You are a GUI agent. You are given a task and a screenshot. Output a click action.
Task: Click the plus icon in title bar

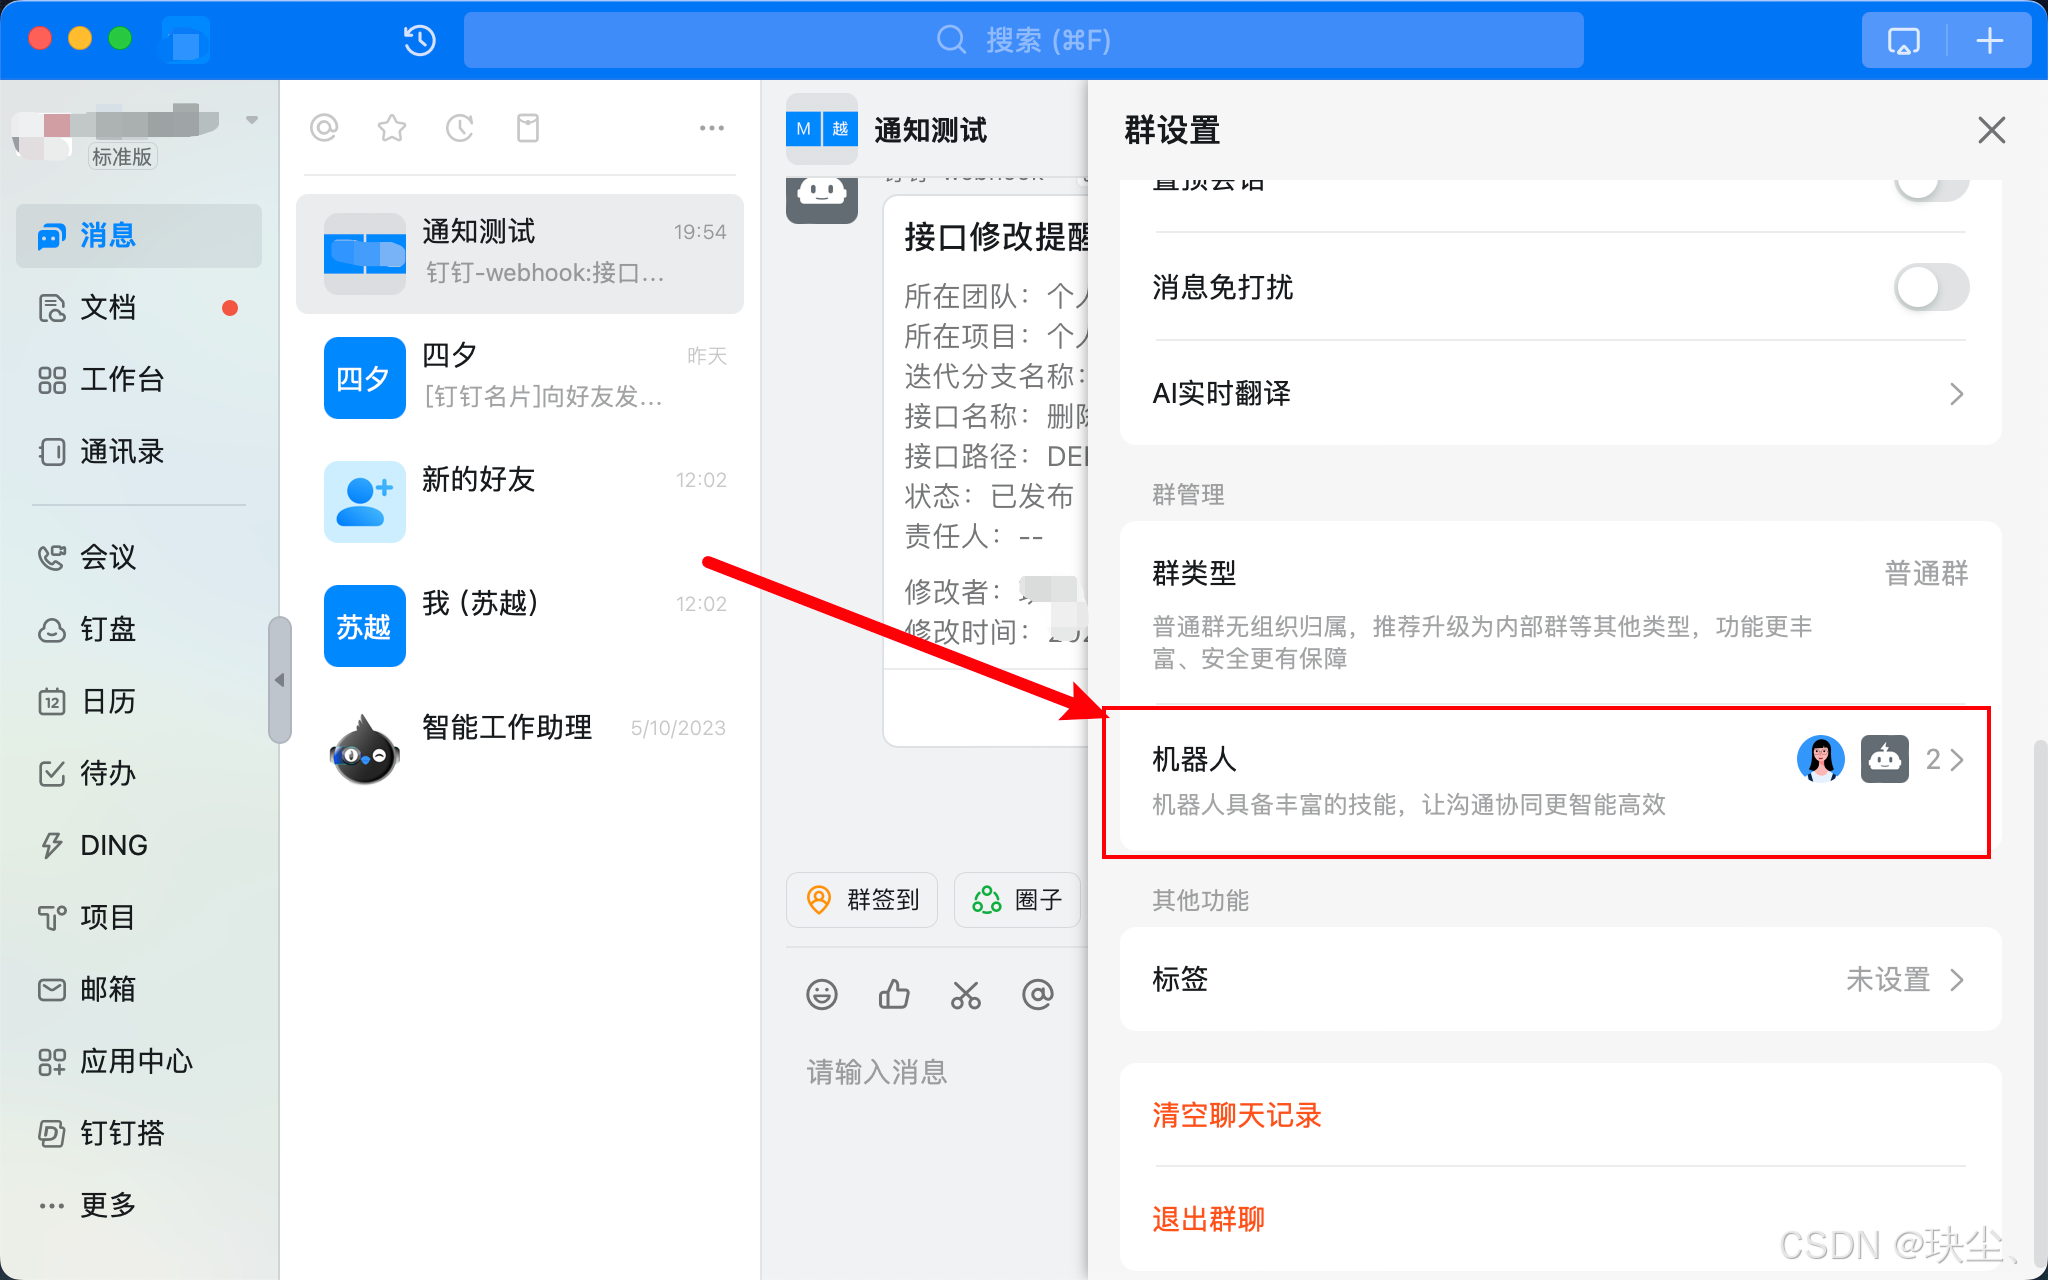[1990, 41]
